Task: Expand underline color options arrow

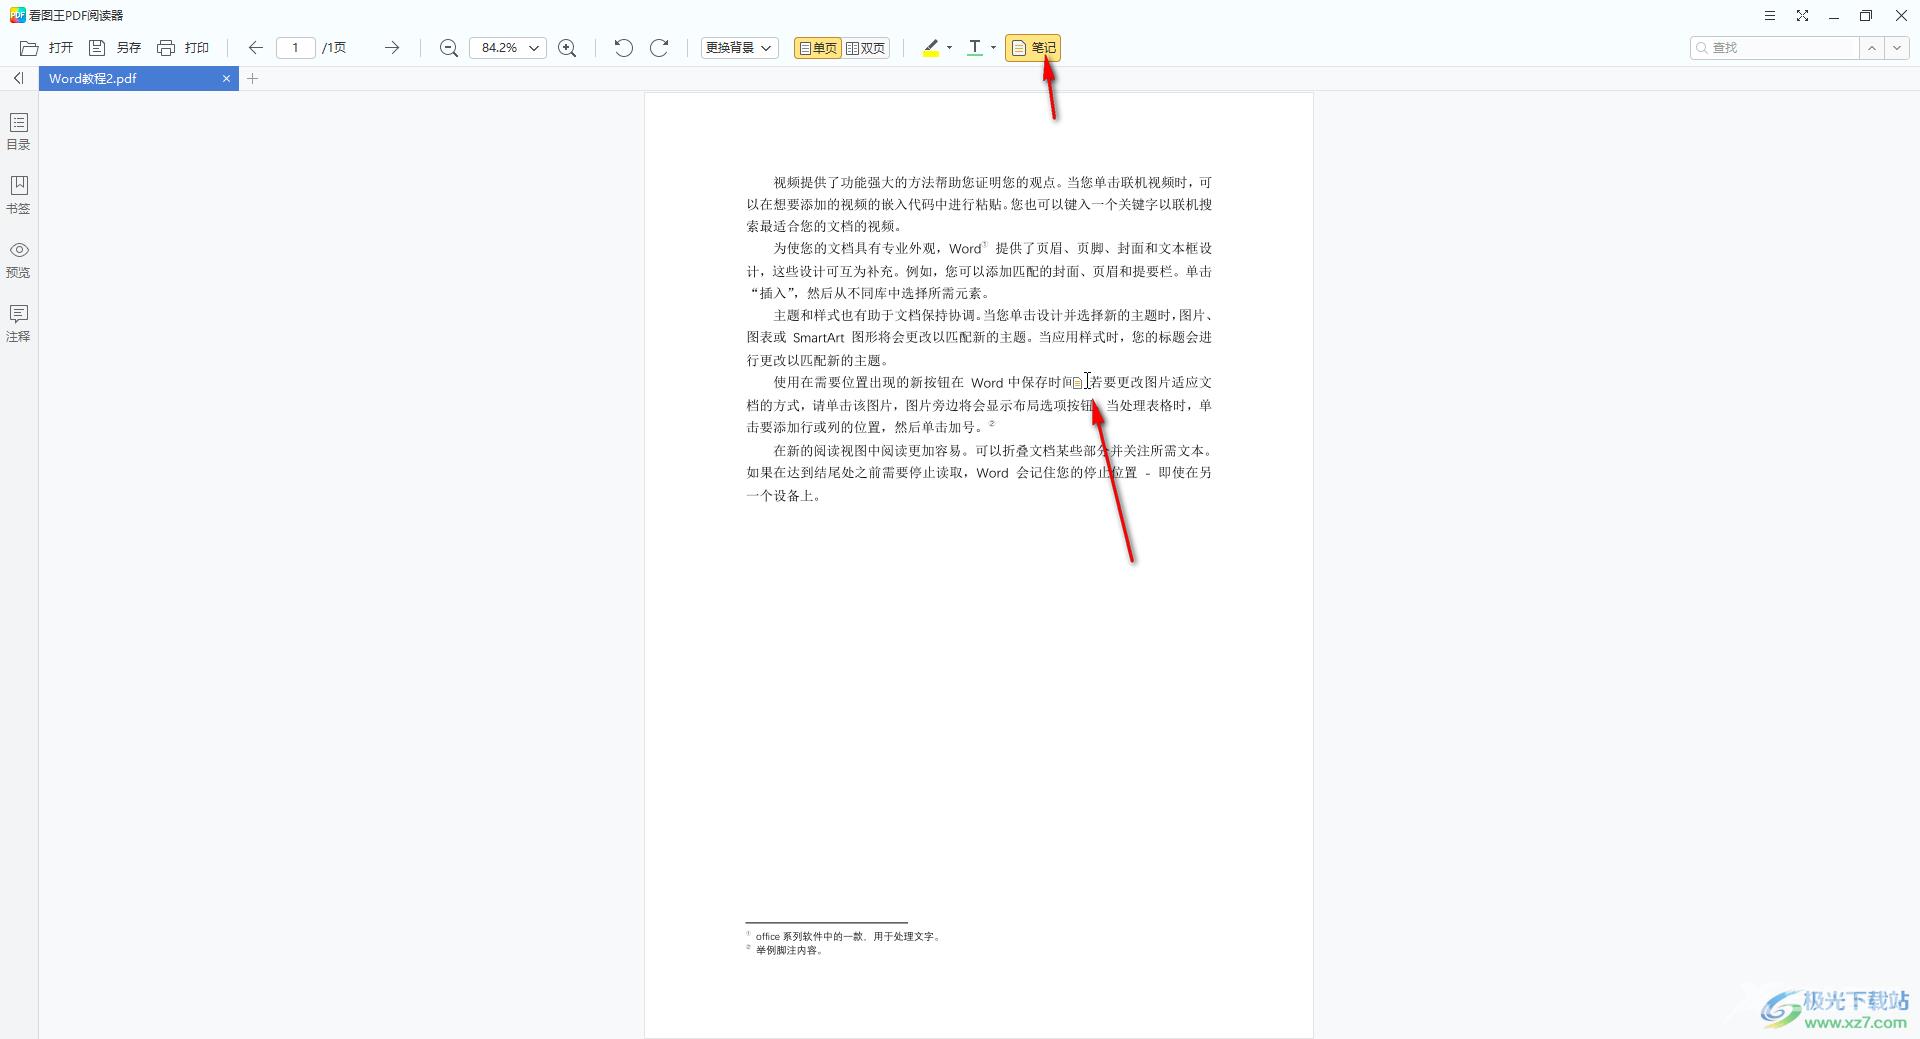Action: tap(993, 48)
